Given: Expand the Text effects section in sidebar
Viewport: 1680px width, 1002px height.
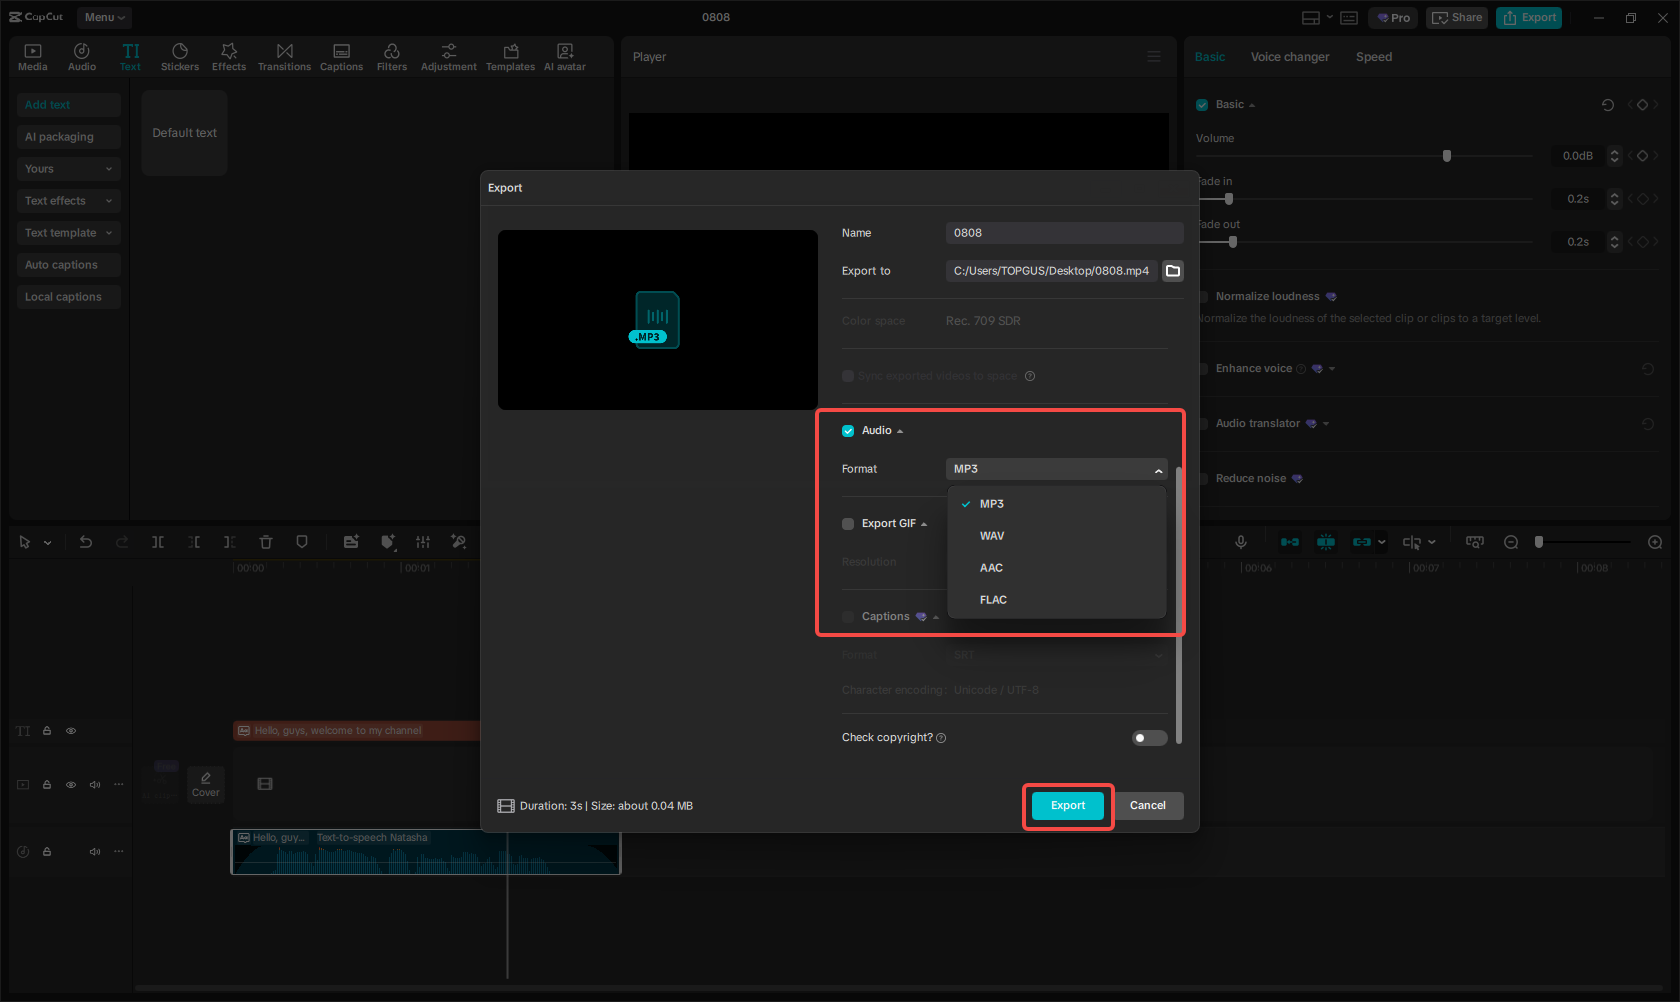Looking at the screenshot, I should pyautogui.click(x=68, y=200).
